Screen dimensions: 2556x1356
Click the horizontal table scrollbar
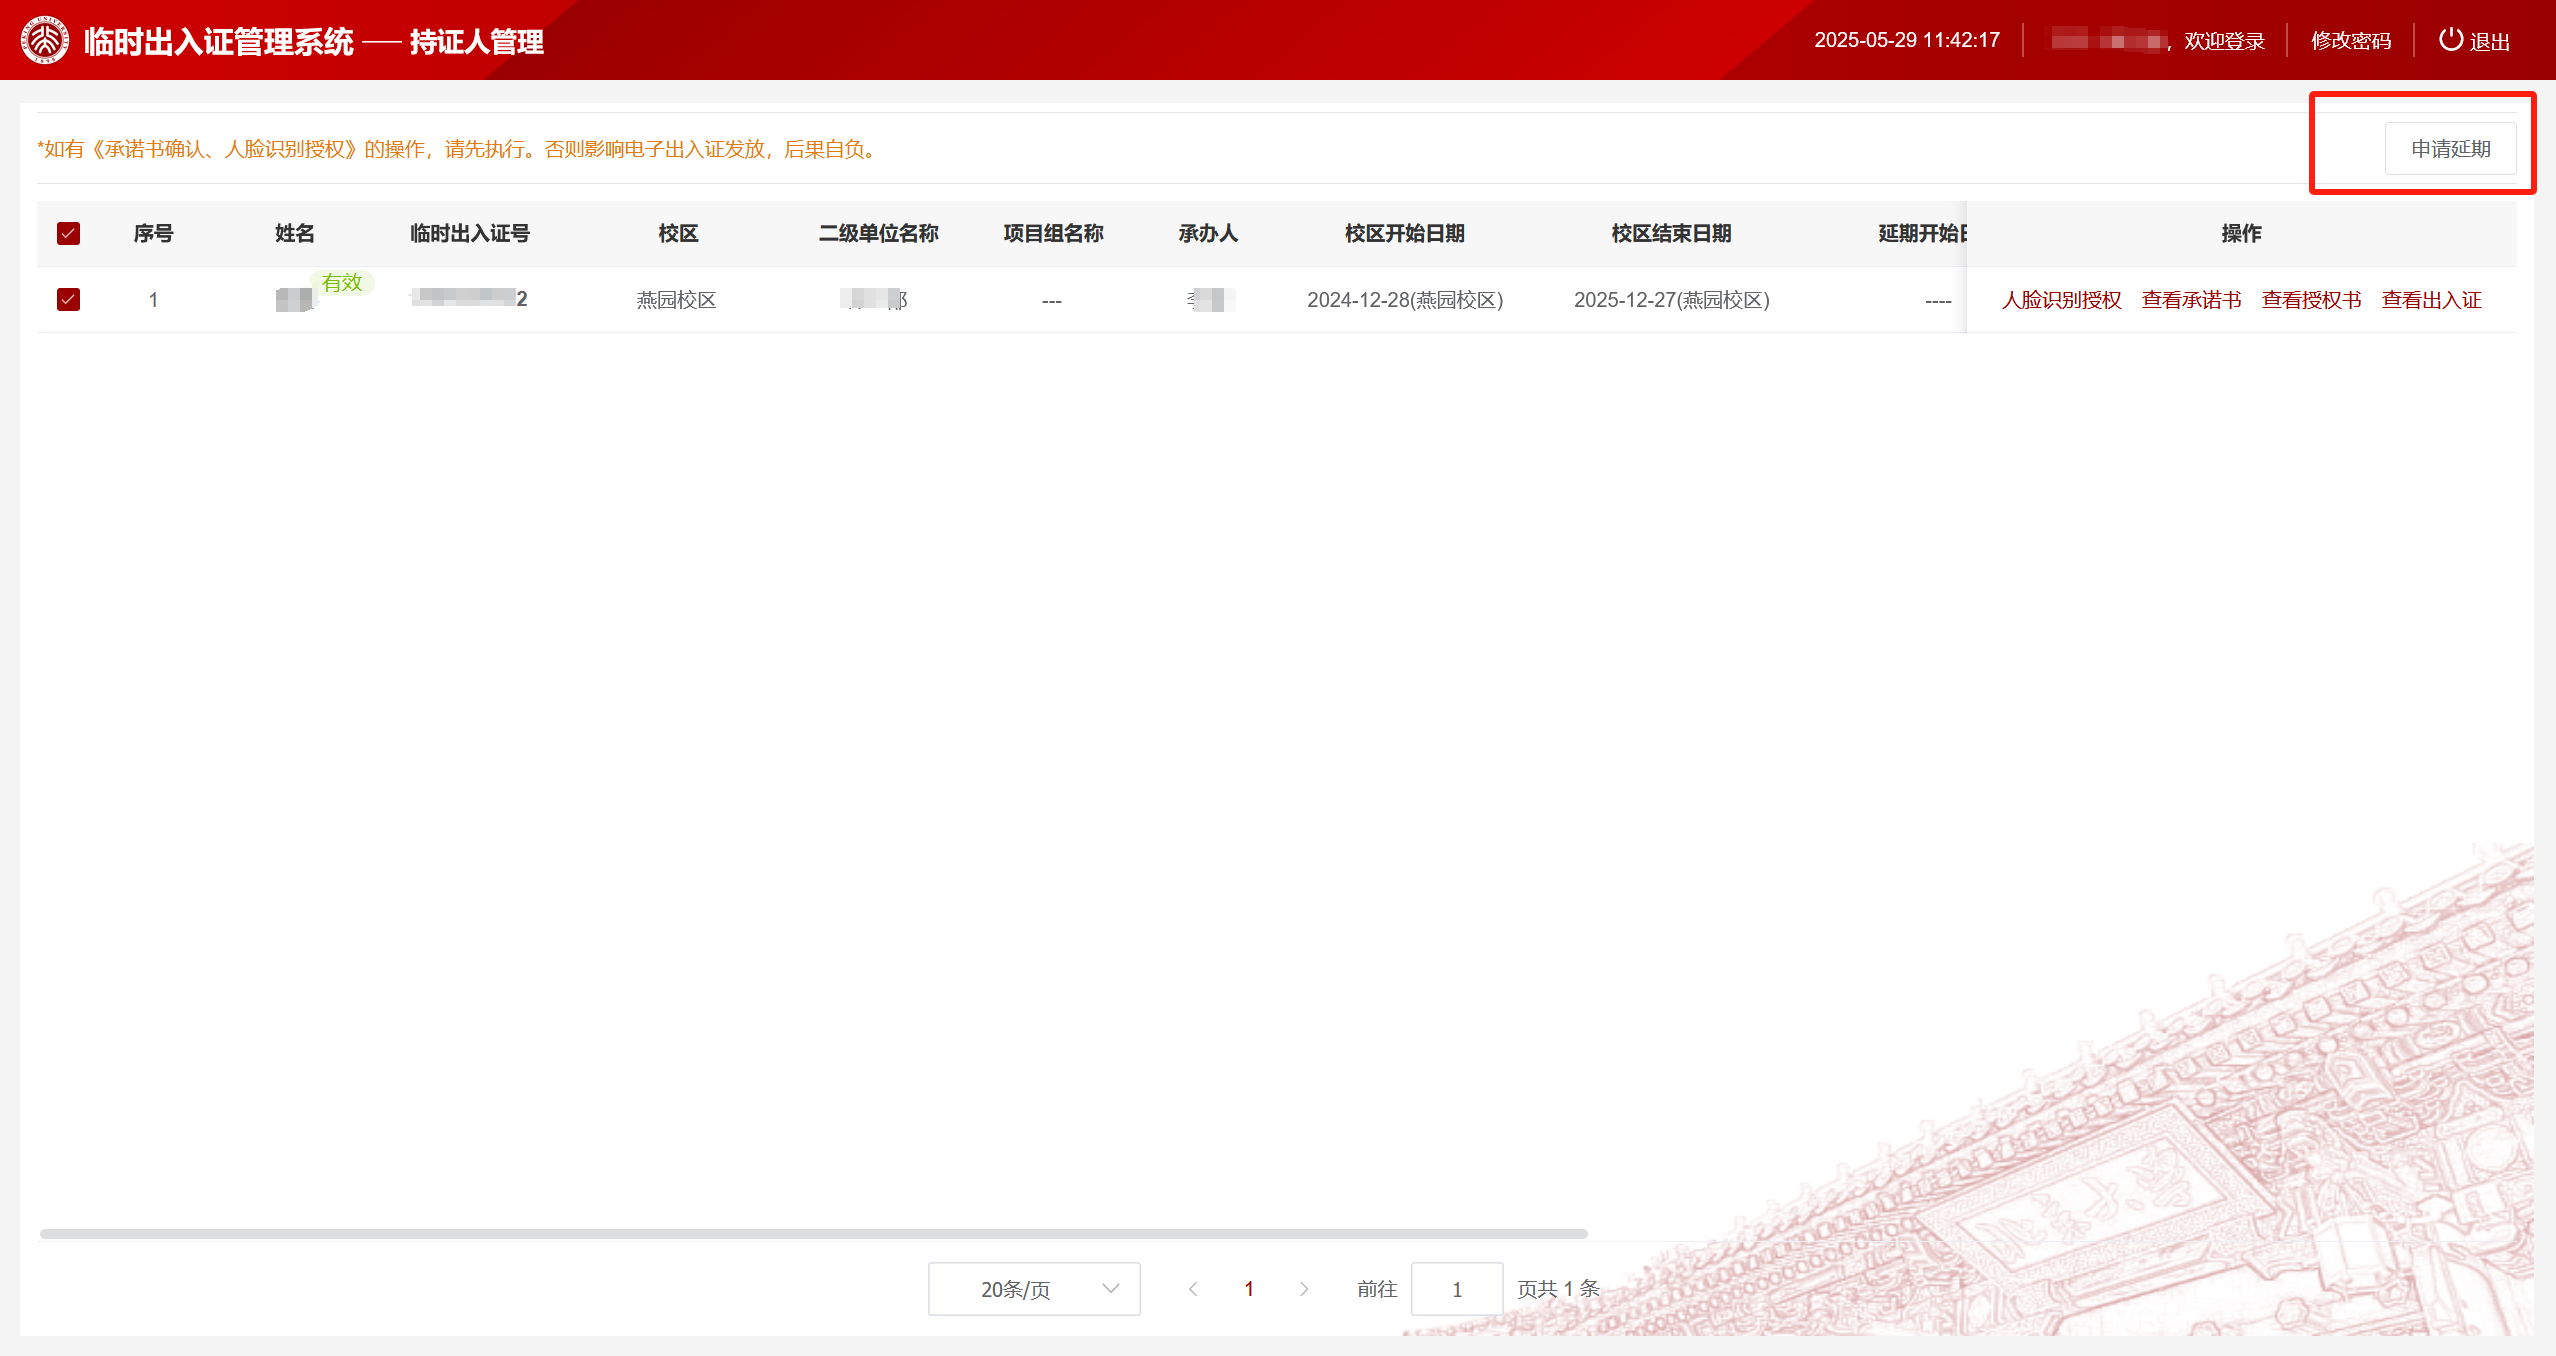click(812, 1234)
